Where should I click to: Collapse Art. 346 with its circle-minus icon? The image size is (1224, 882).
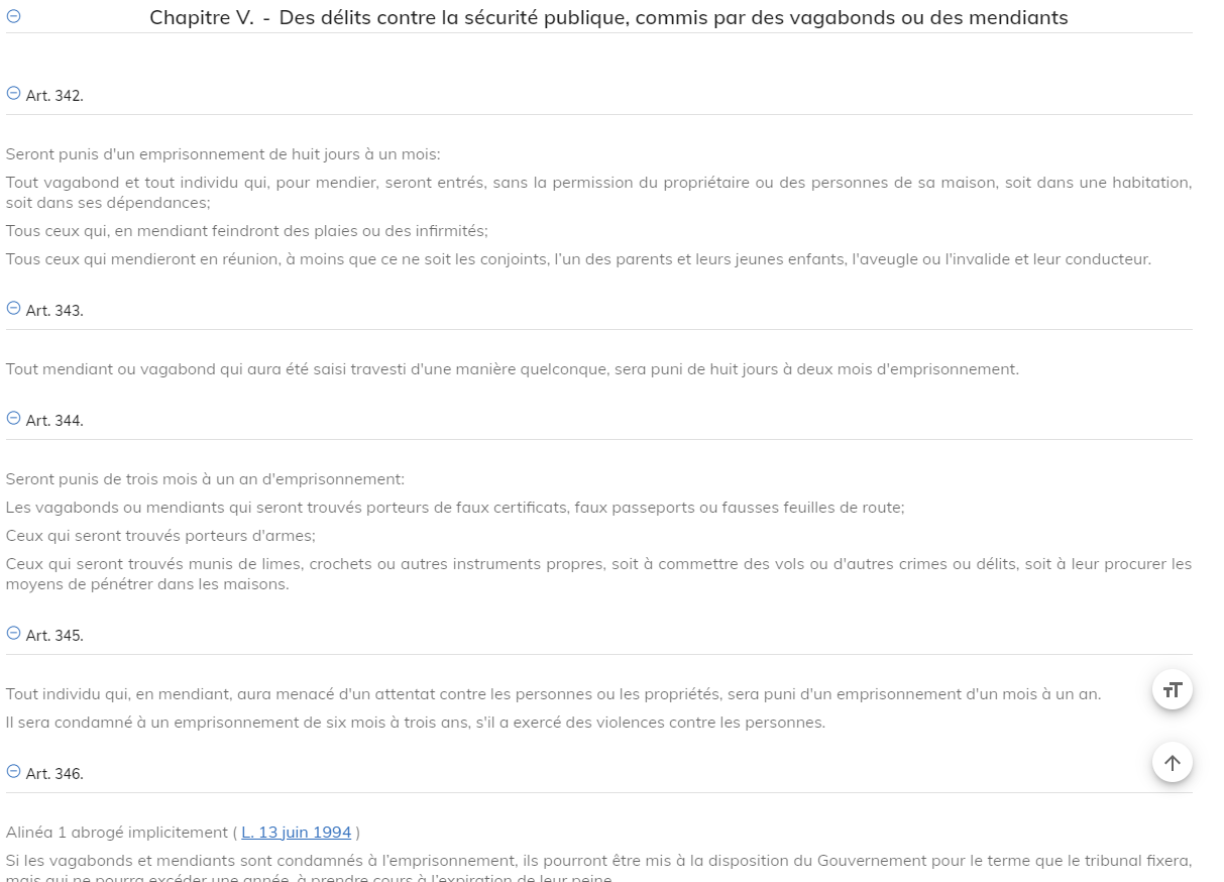click(13, 771)
